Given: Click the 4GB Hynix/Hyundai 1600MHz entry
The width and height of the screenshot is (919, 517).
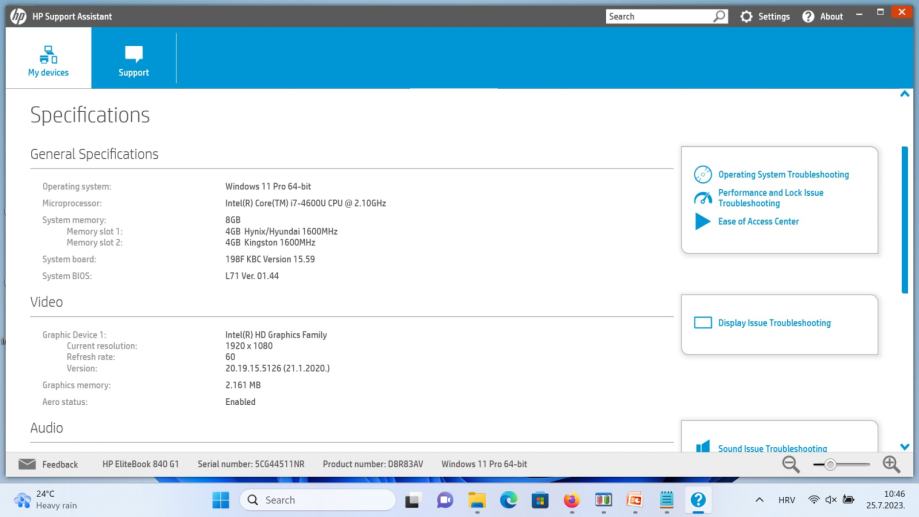Looking at the screenshot, I should click(x=281, y=232).
